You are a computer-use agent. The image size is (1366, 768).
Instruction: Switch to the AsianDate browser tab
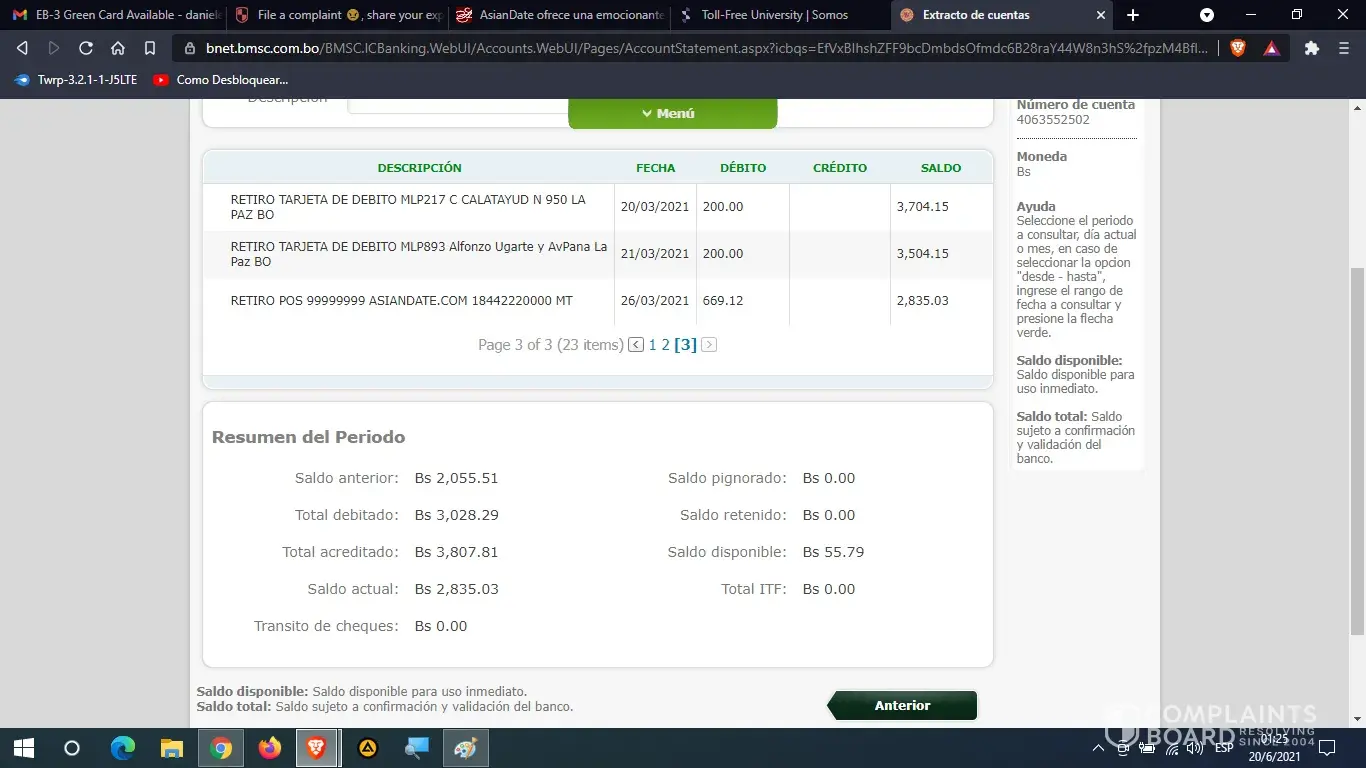point(558,15)
